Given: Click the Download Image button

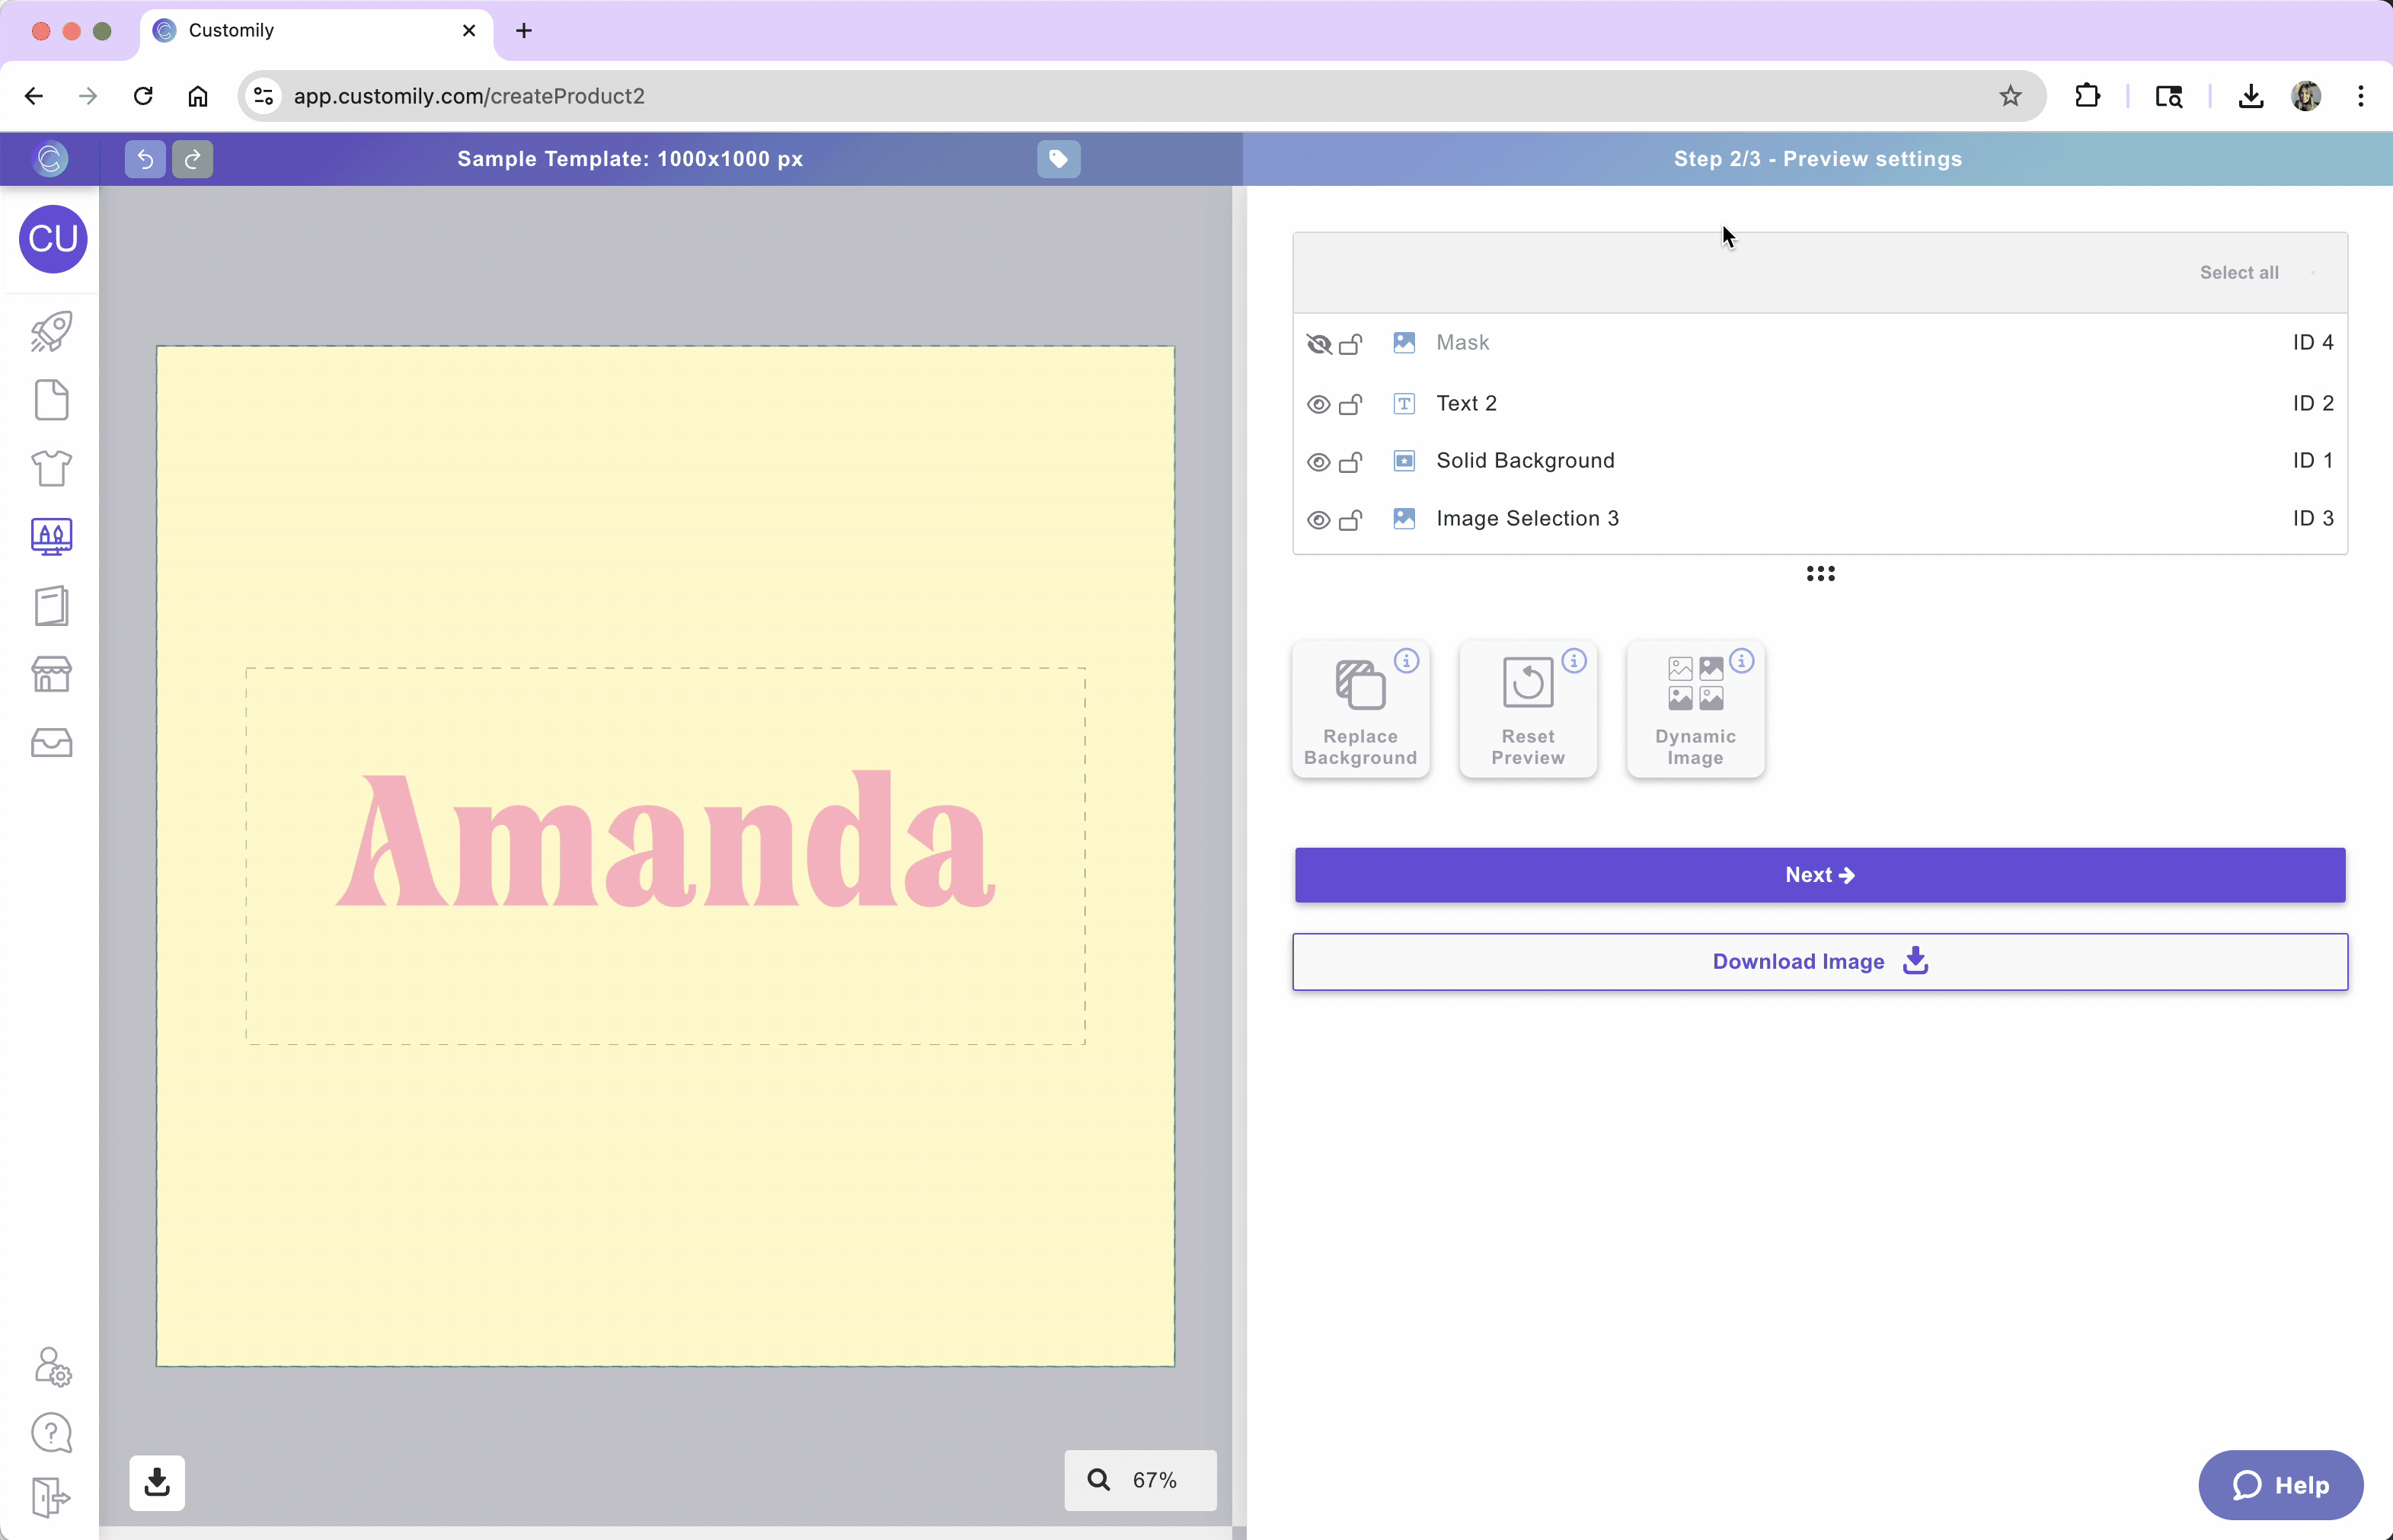Looking at the screenshot, I should tap(1819, 962).
